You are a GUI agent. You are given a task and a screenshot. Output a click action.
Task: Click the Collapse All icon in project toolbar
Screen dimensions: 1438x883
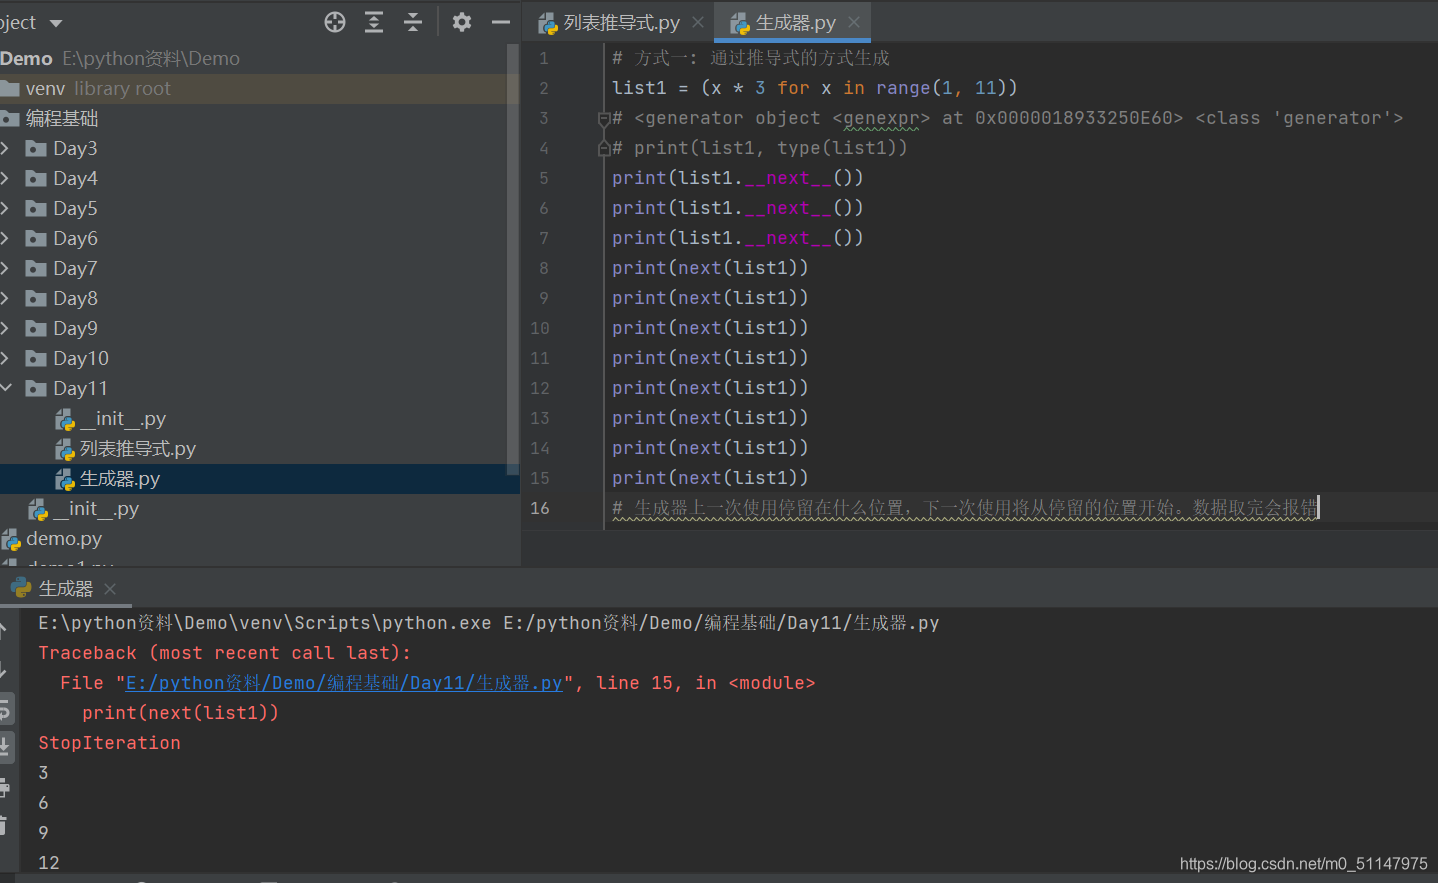(x=413, y=22)
